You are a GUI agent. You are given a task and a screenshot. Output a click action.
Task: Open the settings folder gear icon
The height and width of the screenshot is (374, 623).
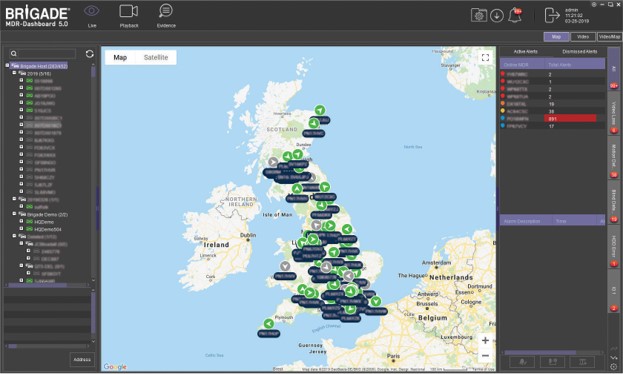(479, 16)
